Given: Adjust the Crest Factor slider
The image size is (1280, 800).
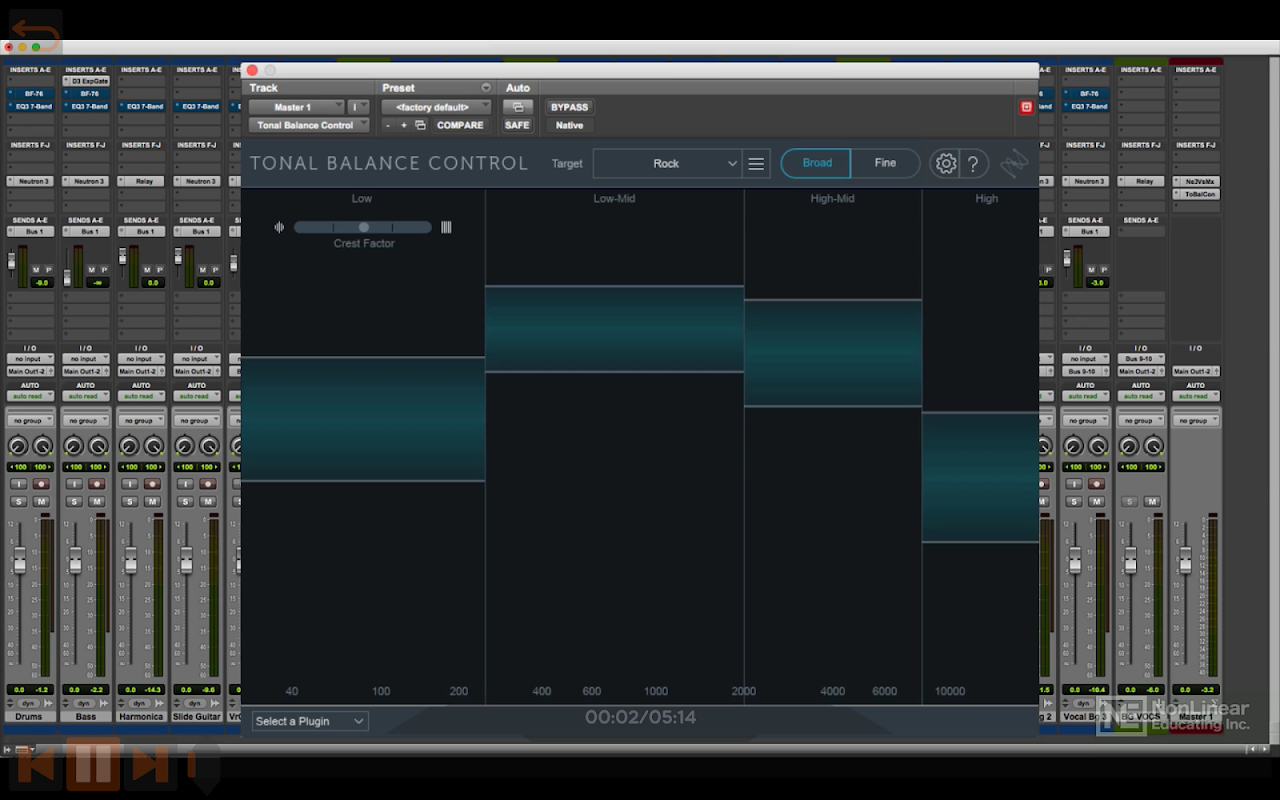Looking at the screenshot, I should (363, 227).
